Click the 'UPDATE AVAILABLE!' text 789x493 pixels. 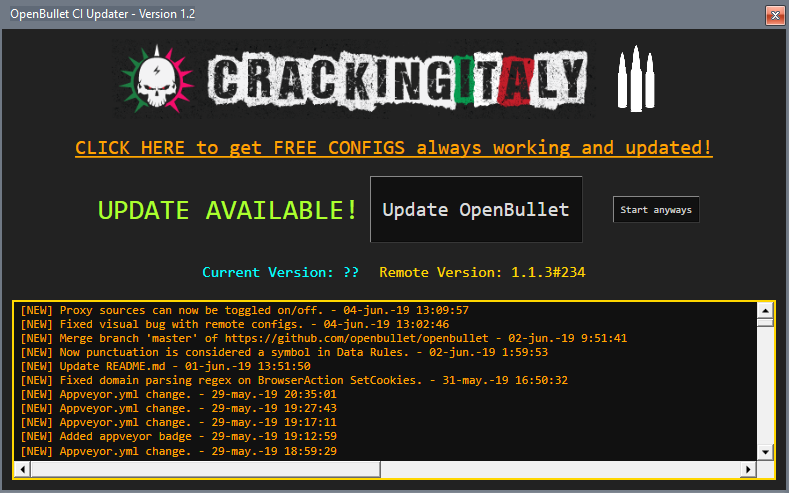coord(227,210)
